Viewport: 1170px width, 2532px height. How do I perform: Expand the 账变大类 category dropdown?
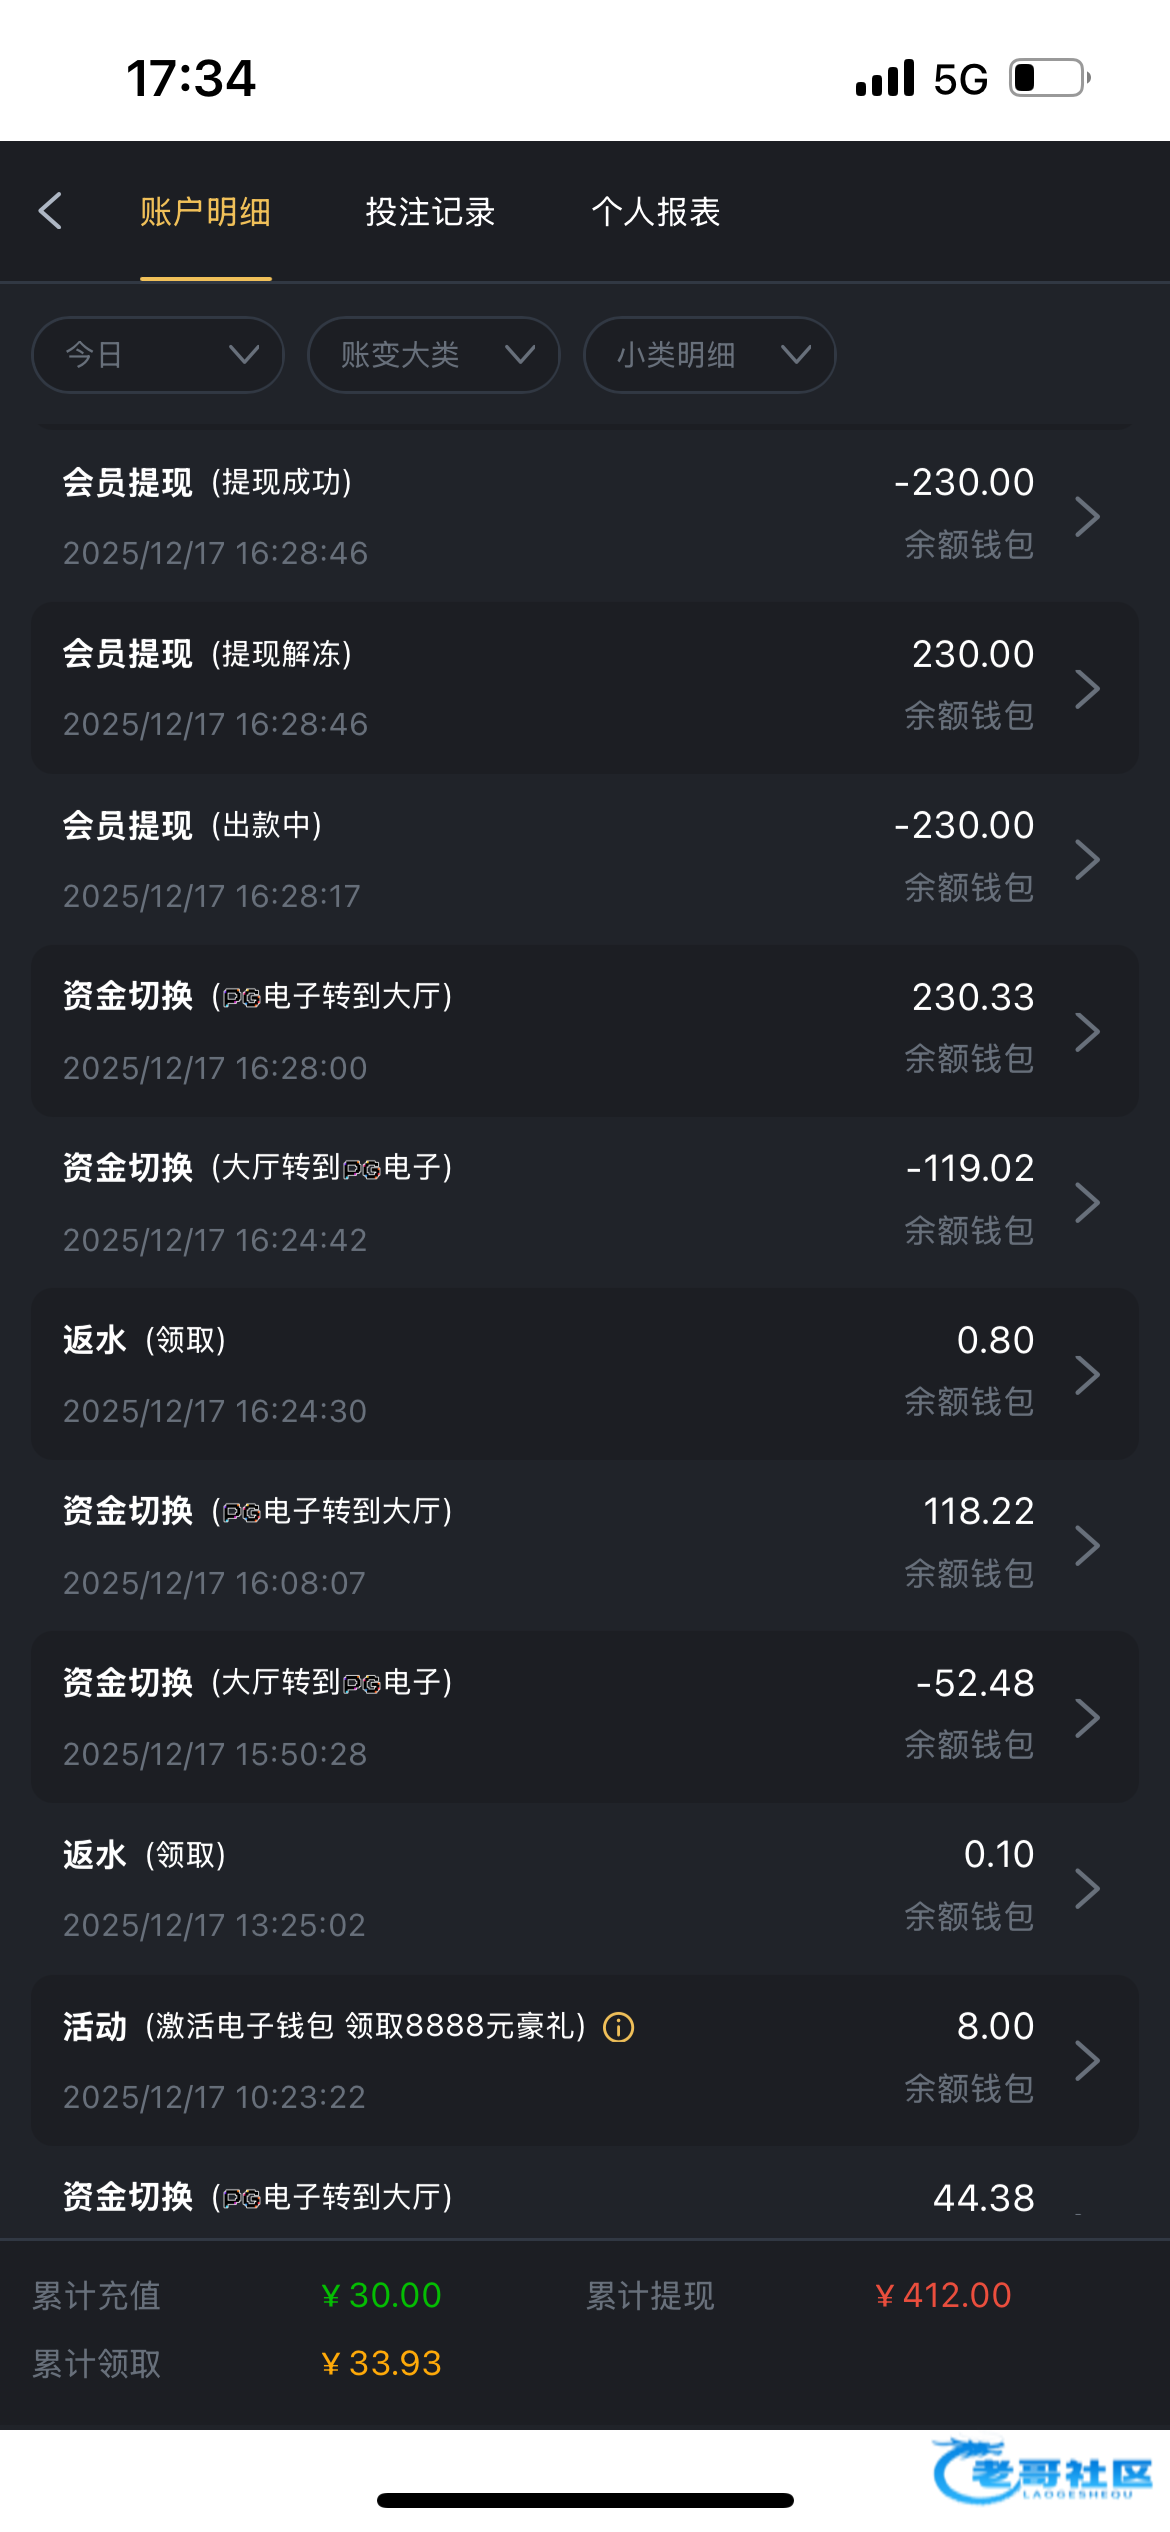point(433,355)
